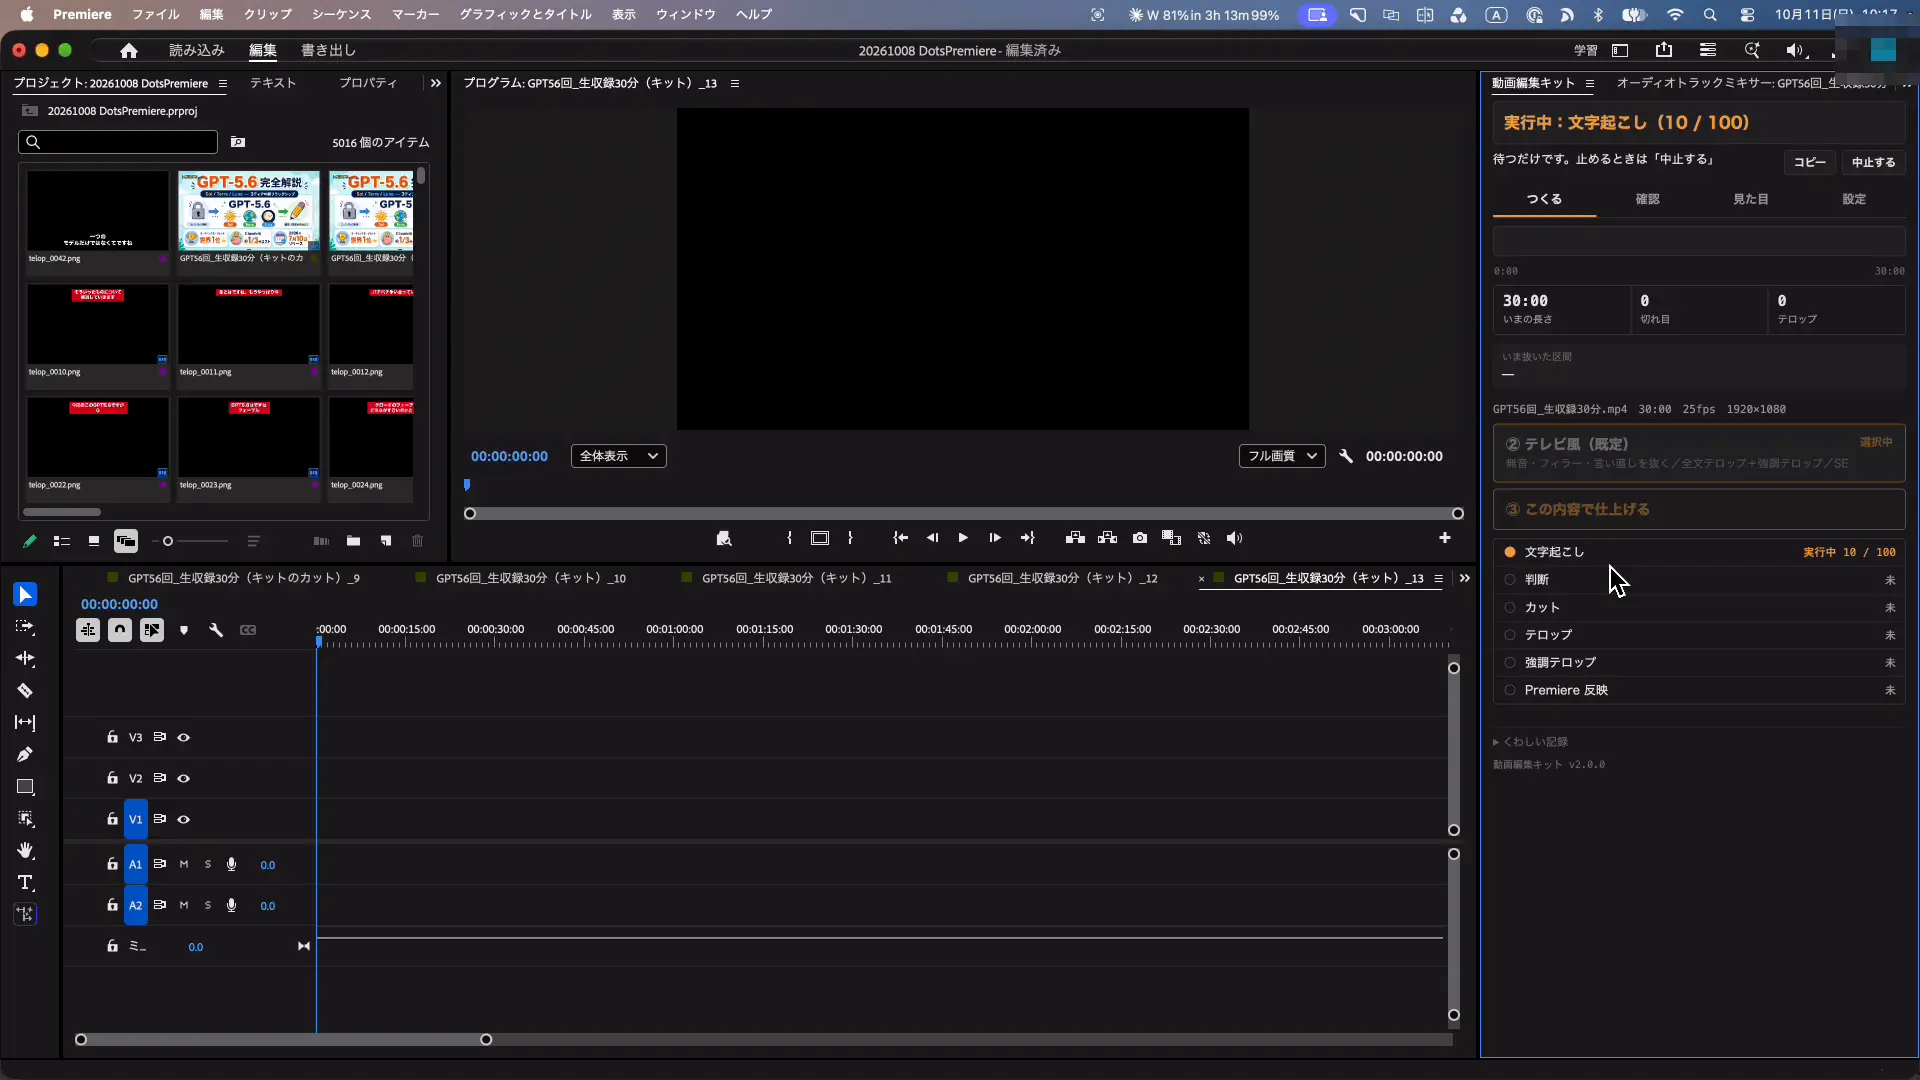
Task: Switch to the 確認 tab in the kit panel
Action: click(1647, 199)
